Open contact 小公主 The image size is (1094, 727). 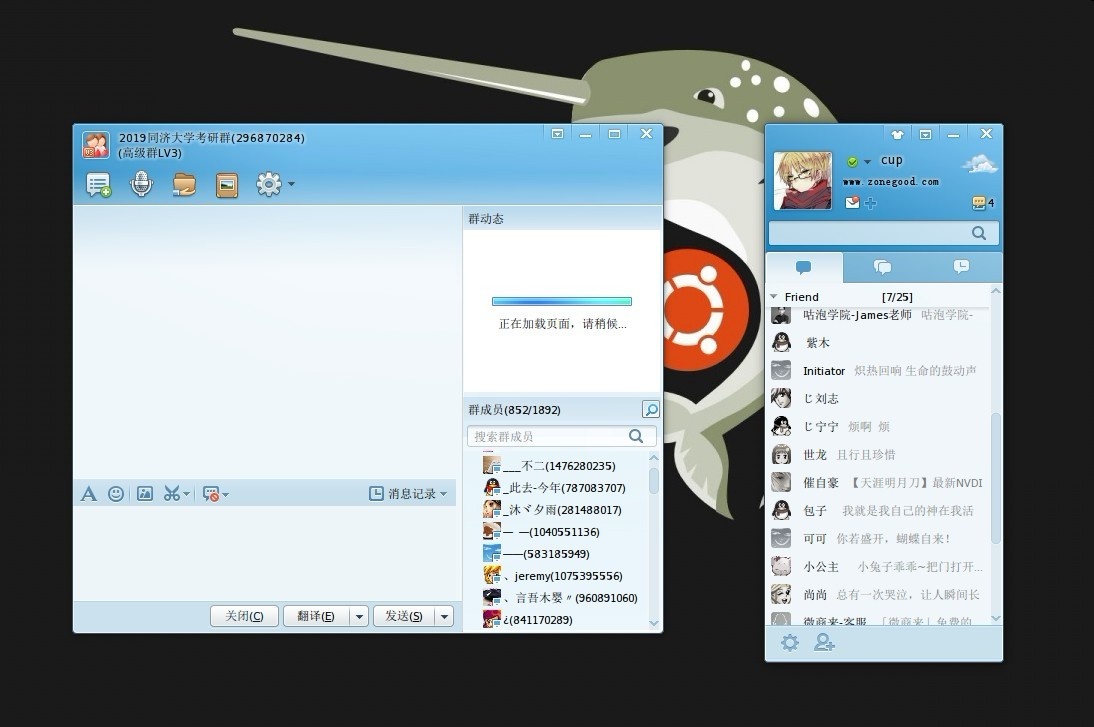[878, 566]
